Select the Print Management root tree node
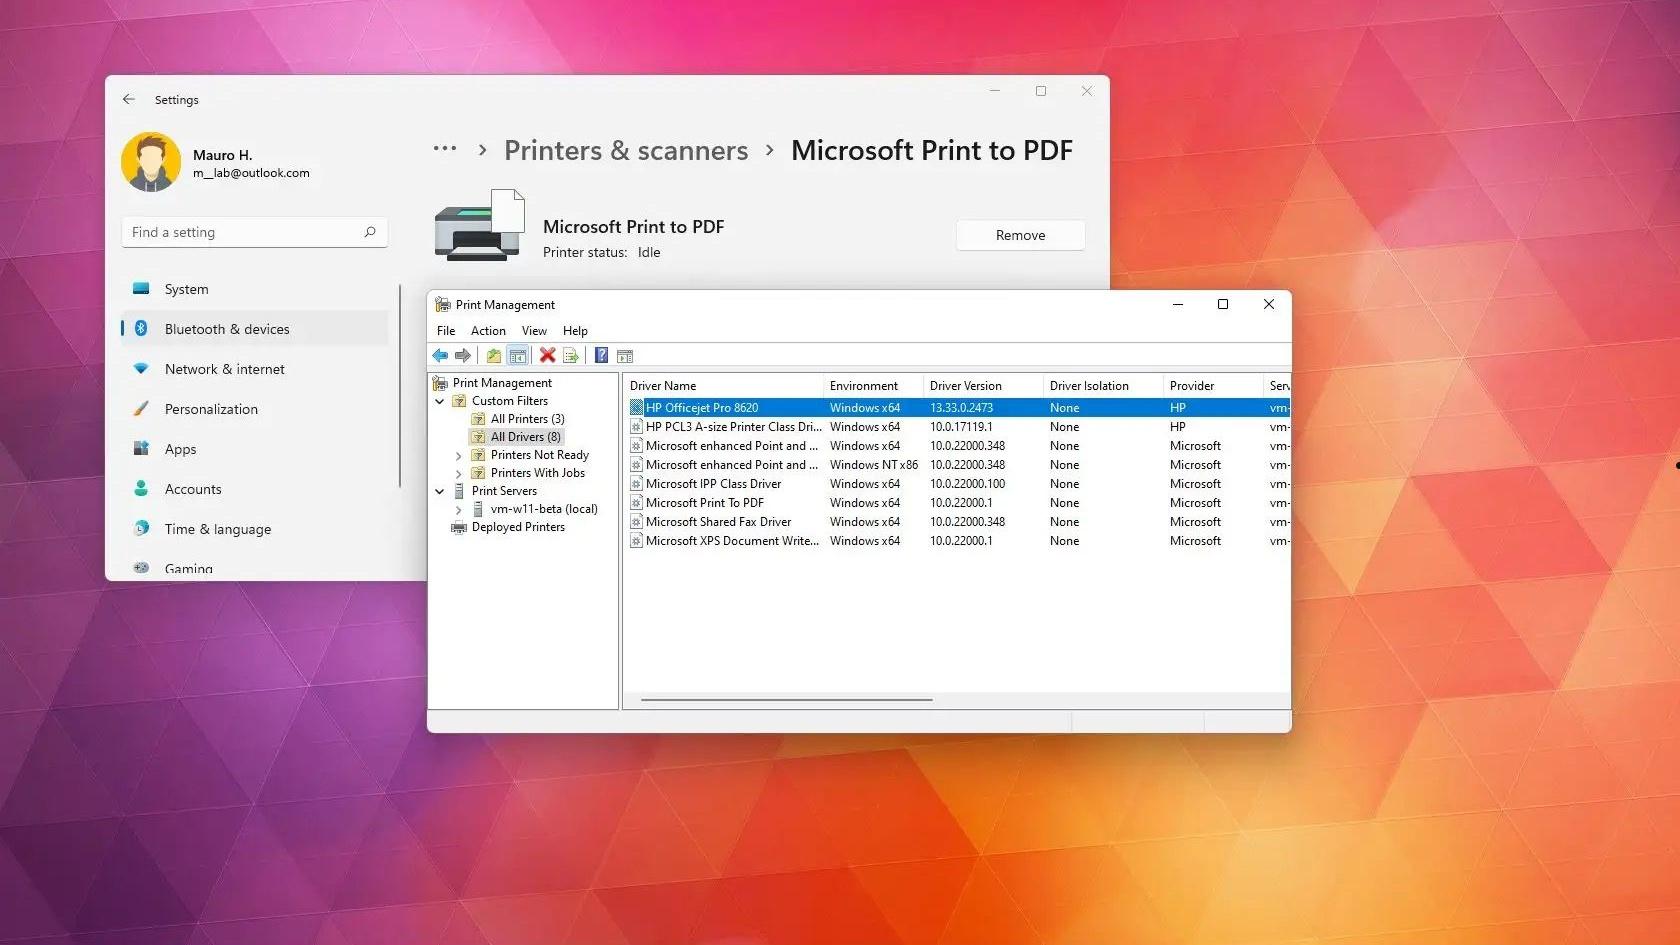1680x945 pixels. click(502, 383)
